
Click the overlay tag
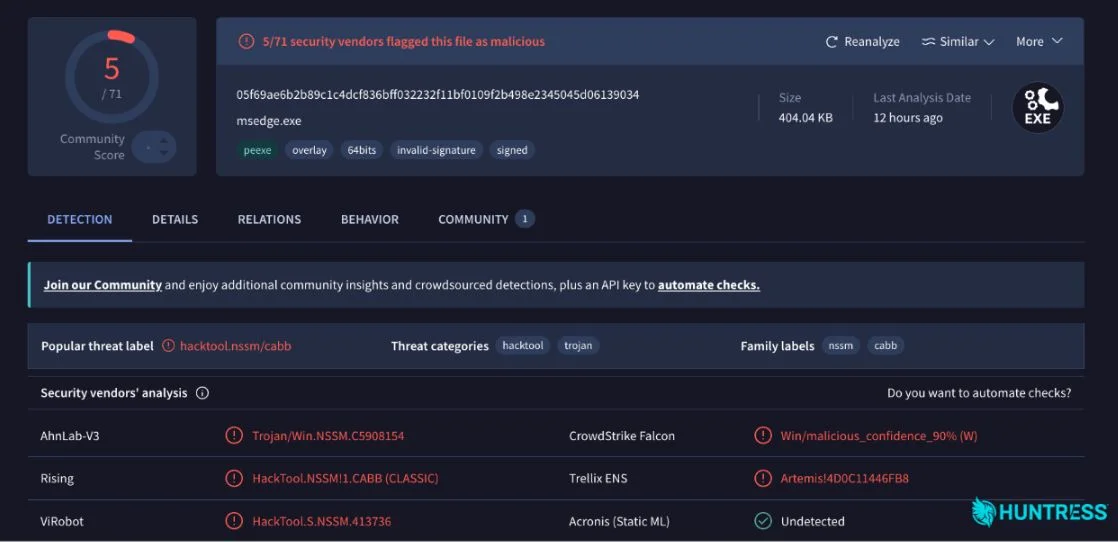click(x=309, y=150)
